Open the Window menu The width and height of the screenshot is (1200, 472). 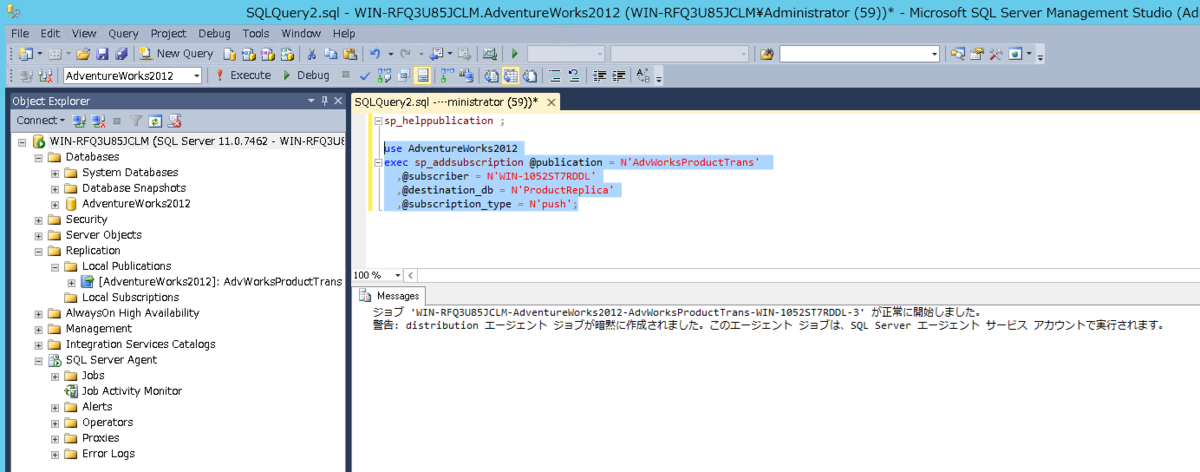click(x=301, y=33)
